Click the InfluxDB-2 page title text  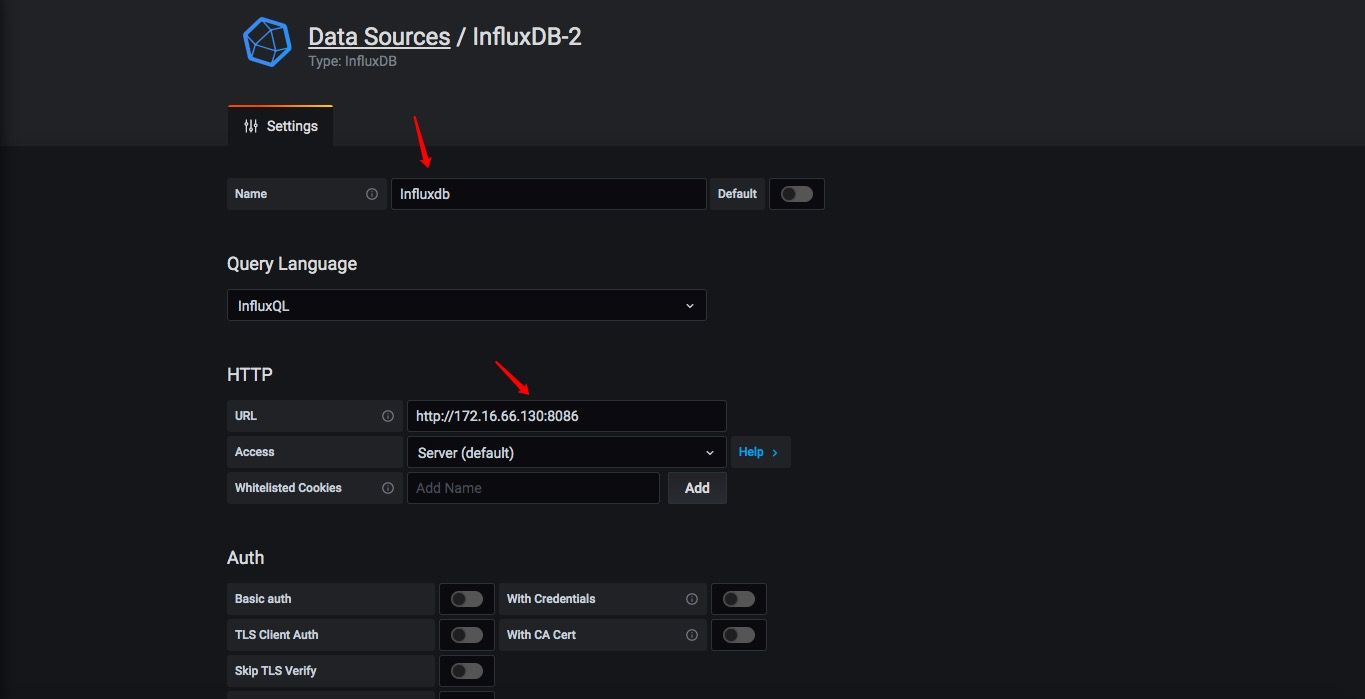click(527, 37)
